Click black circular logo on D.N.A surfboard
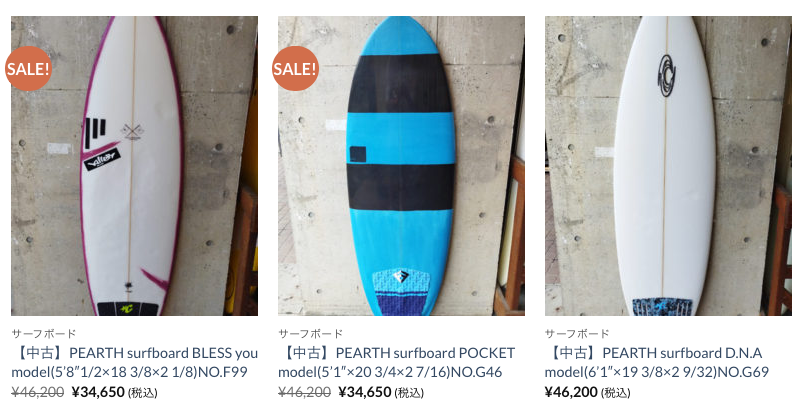The width and height of the screenshot is (807, 411). point(666,75)
